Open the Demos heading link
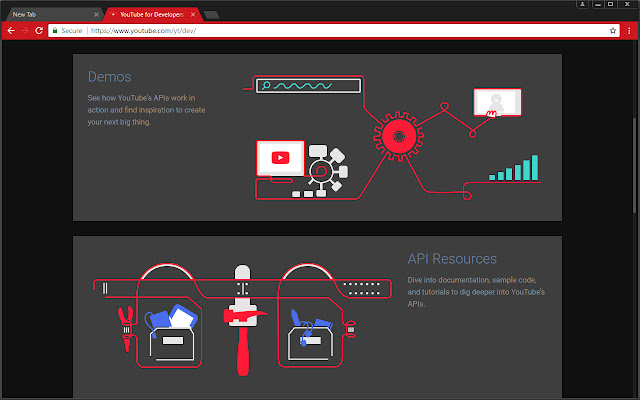Viewport: 640px width, 400px height. pos(109,77)
